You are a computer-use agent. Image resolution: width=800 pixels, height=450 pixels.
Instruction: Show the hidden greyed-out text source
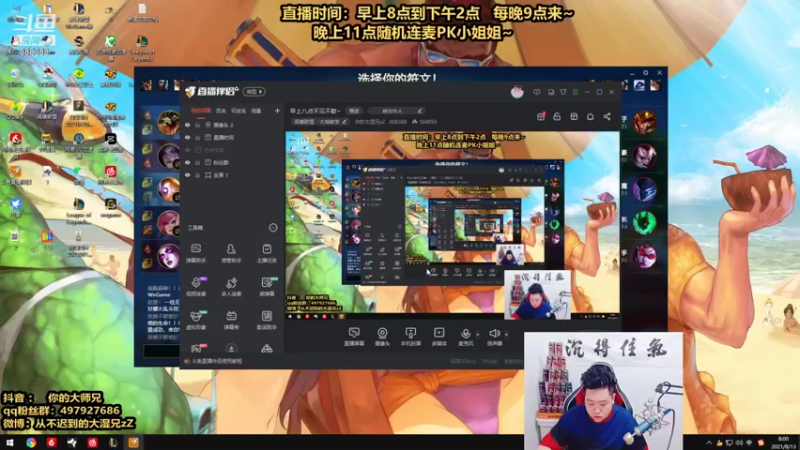pyautogui.click(x=188, y=150)
